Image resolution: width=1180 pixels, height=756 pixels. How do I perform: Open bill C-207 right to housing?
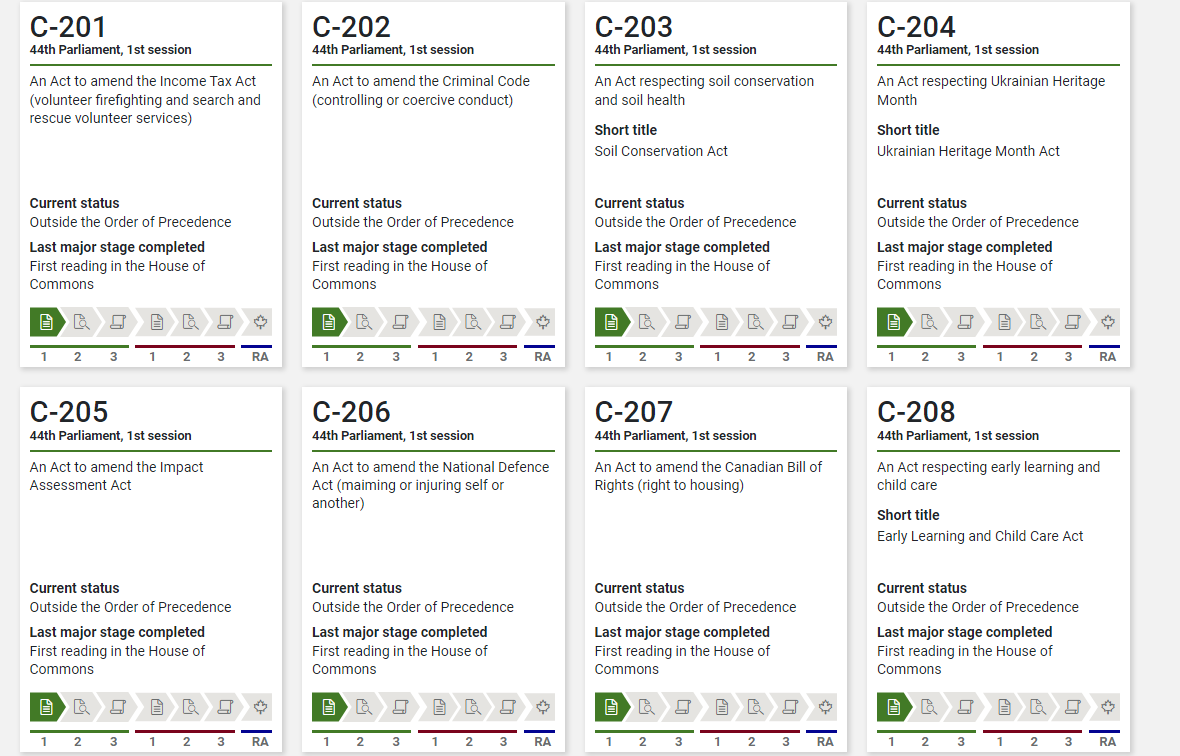point(708,476)
